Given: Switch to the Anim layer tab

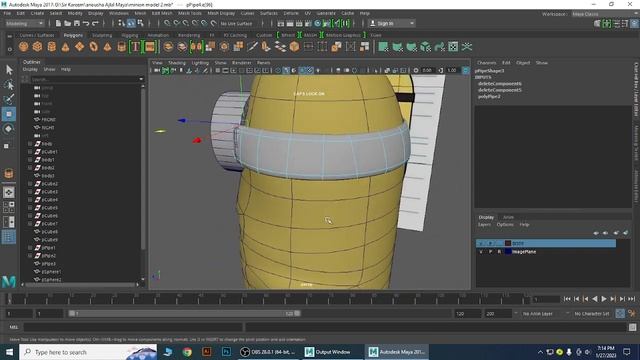Looking at the screenshot, I should [x=508, y=218].
